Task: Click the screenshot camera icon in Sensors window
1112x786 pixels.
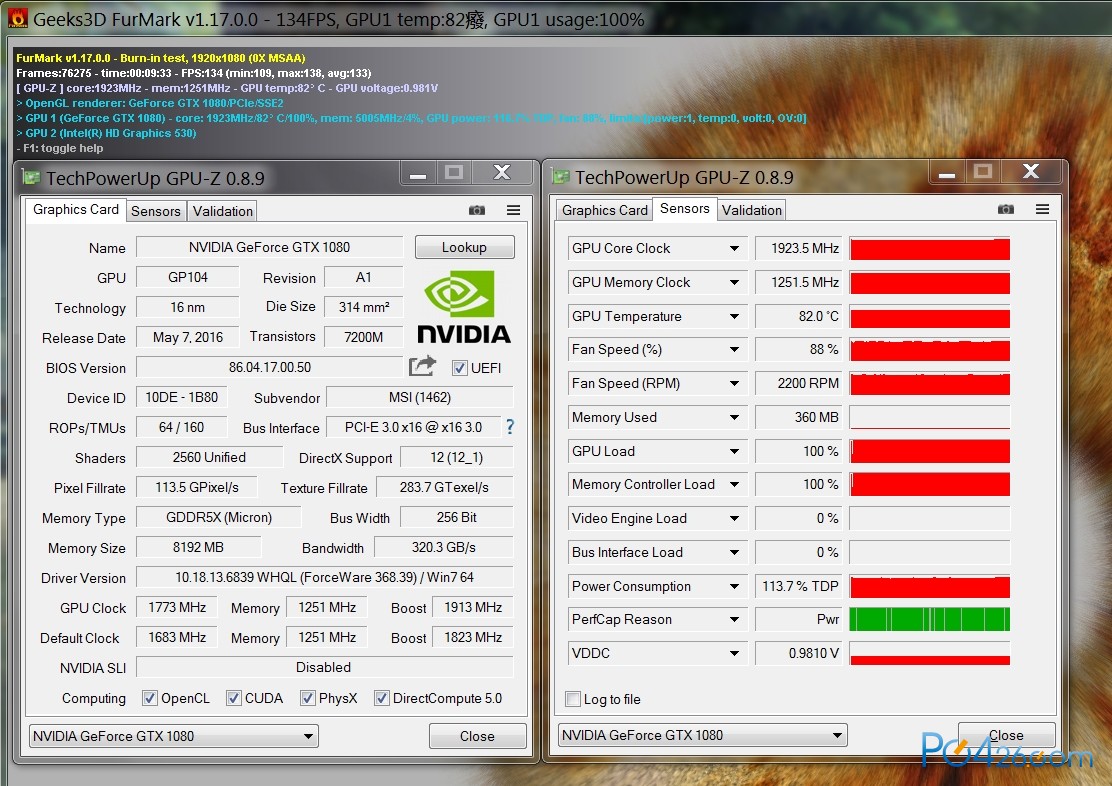Action: (x=1006, y=209)
